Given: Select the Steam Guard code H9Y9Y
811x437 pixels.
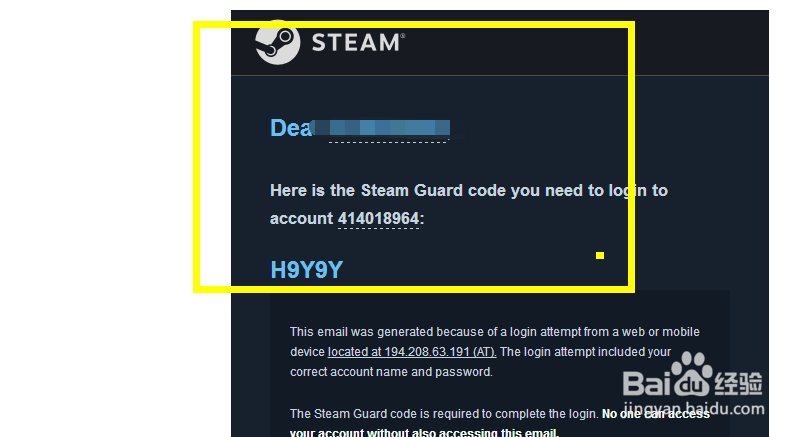Looking at the screenshot, I should [307, 270].
